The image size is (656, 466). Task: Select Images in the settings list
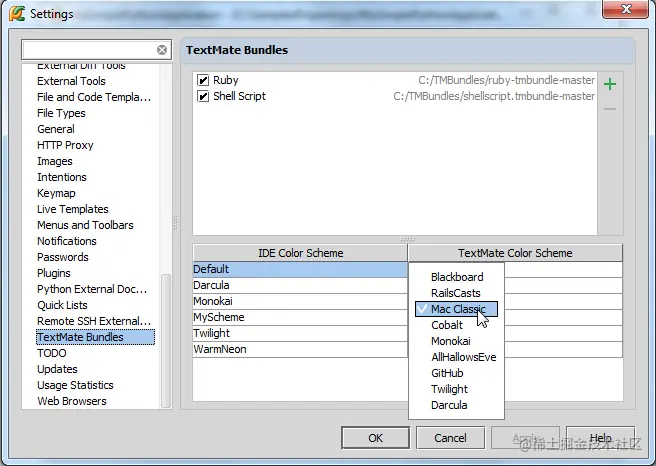tap(54, 161)
